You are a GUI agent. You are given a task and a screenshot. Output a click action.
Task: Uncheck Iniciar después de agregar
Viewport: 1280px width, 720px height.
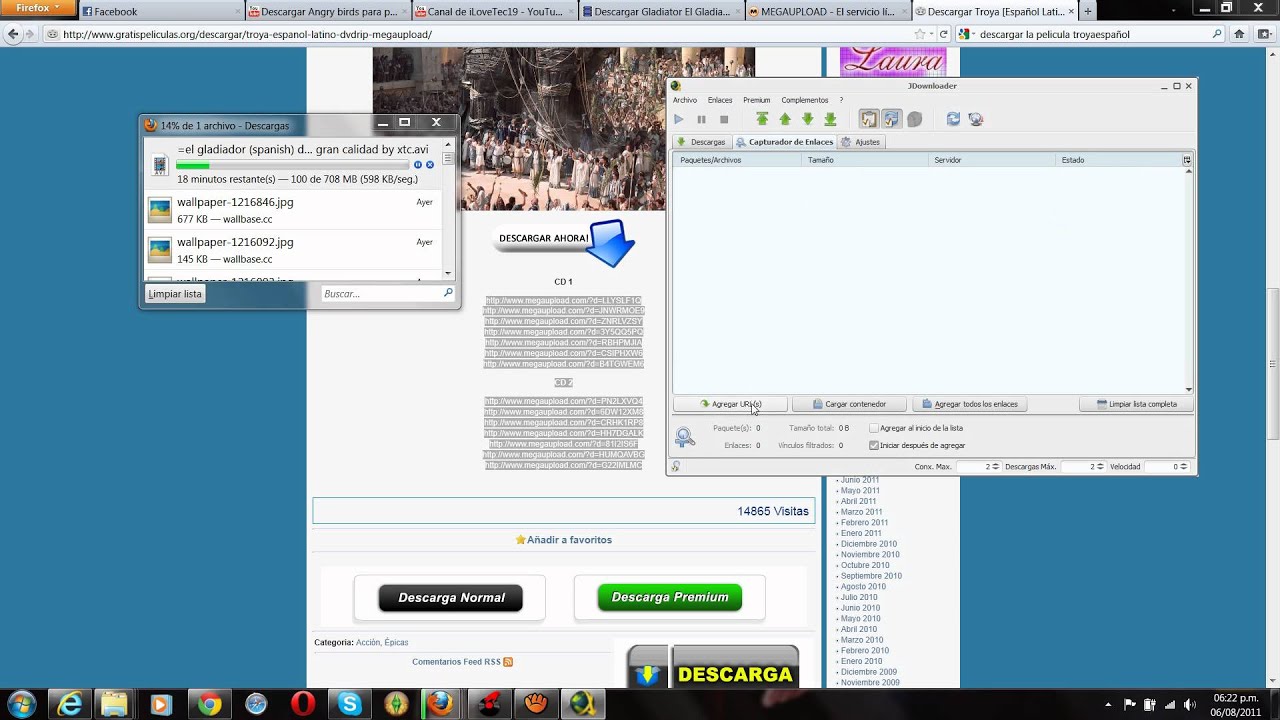click(x=874, y=445)
